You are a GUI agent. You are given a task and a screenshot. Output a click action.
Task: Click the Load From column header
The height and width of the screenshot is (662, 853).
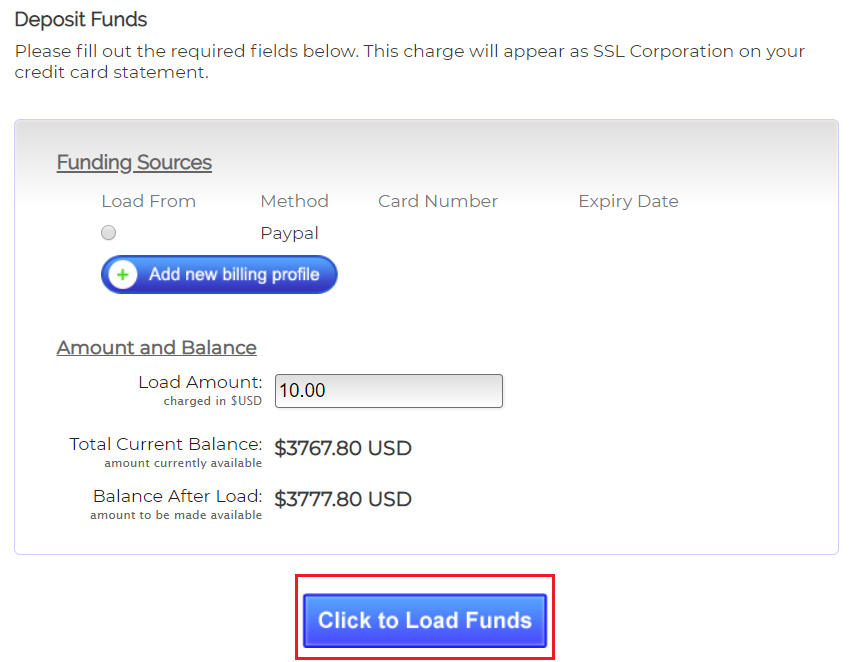148,201
